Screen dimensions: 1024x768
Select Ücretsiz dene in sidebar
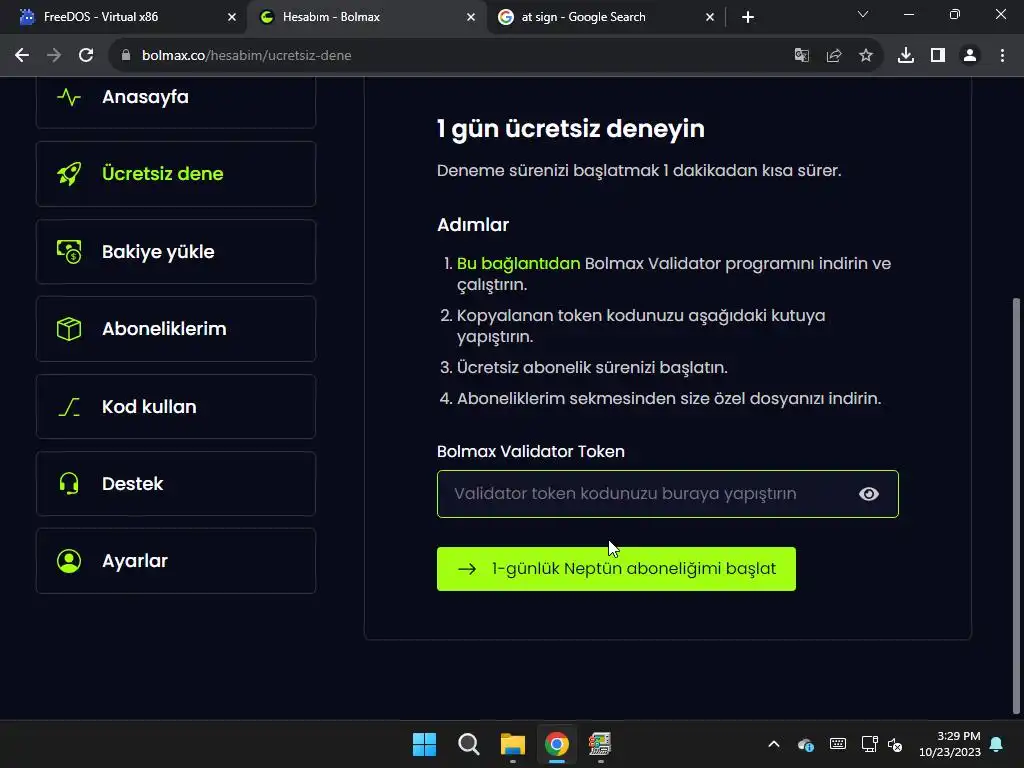(x=176, y=174)
